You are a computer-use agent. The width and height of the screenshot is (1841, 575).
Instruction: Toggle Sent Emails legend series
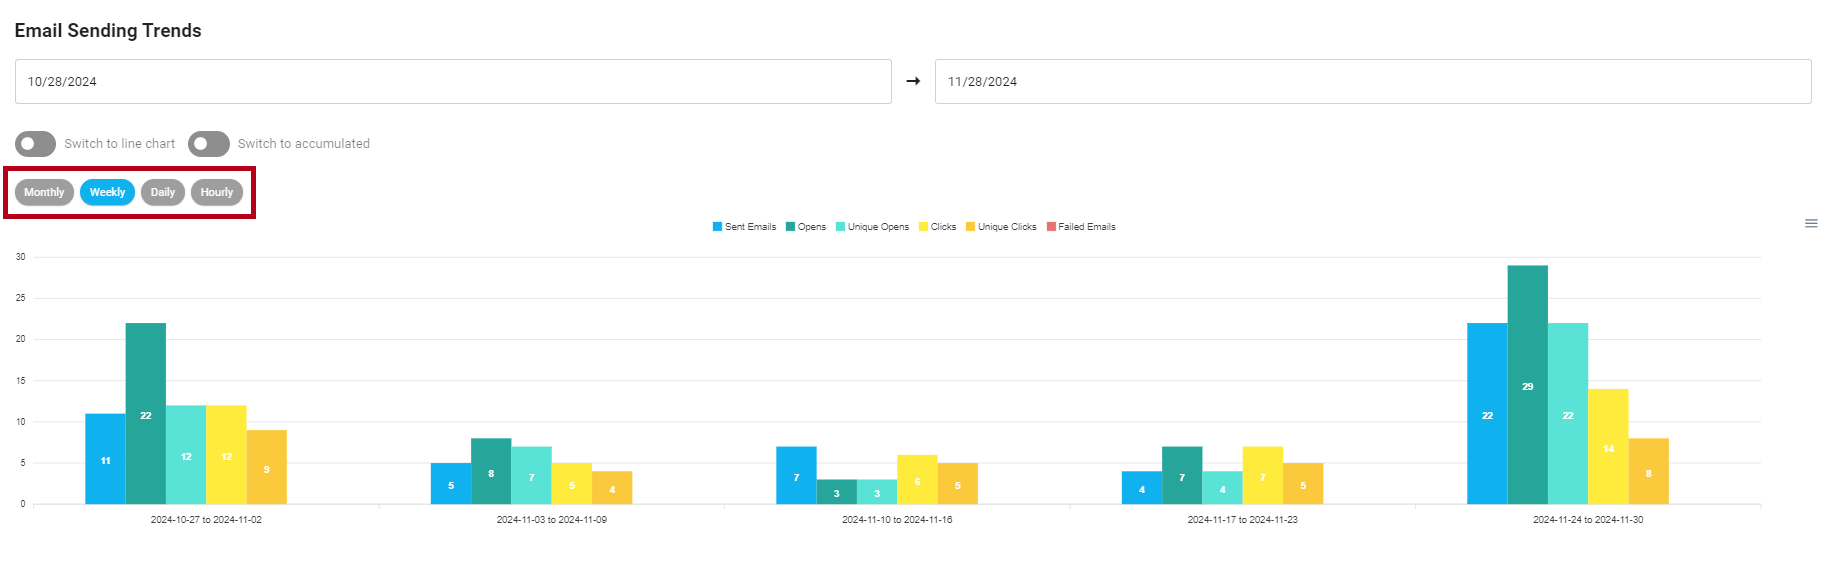tap(744, 227)
